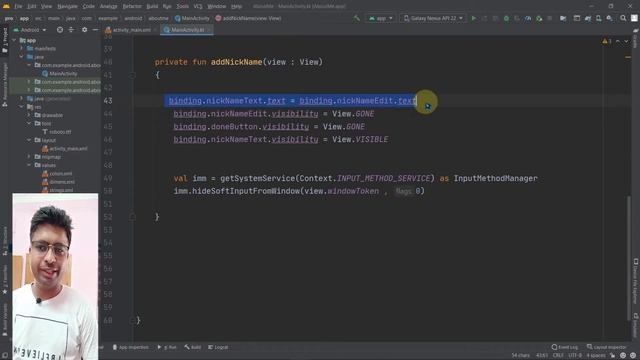
Task: Select MainActivity file in project tree
Action: pos(59,73)
